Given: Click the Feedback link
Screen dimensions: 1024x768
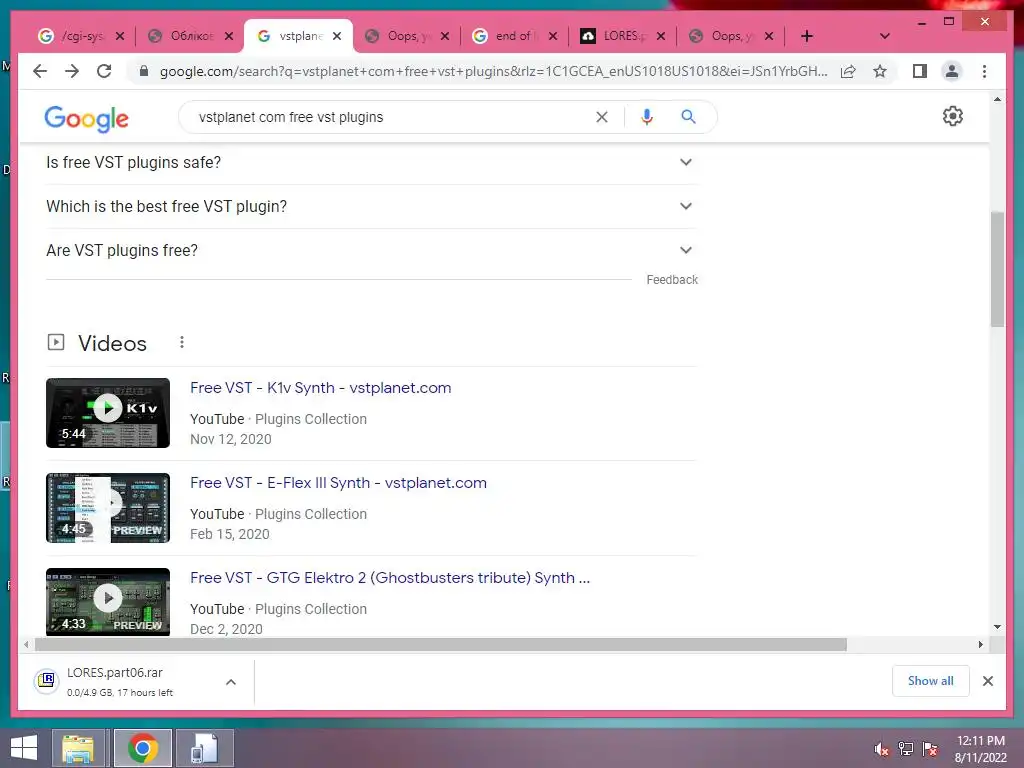Looking at the screenshot, I should tap(672, 280).
